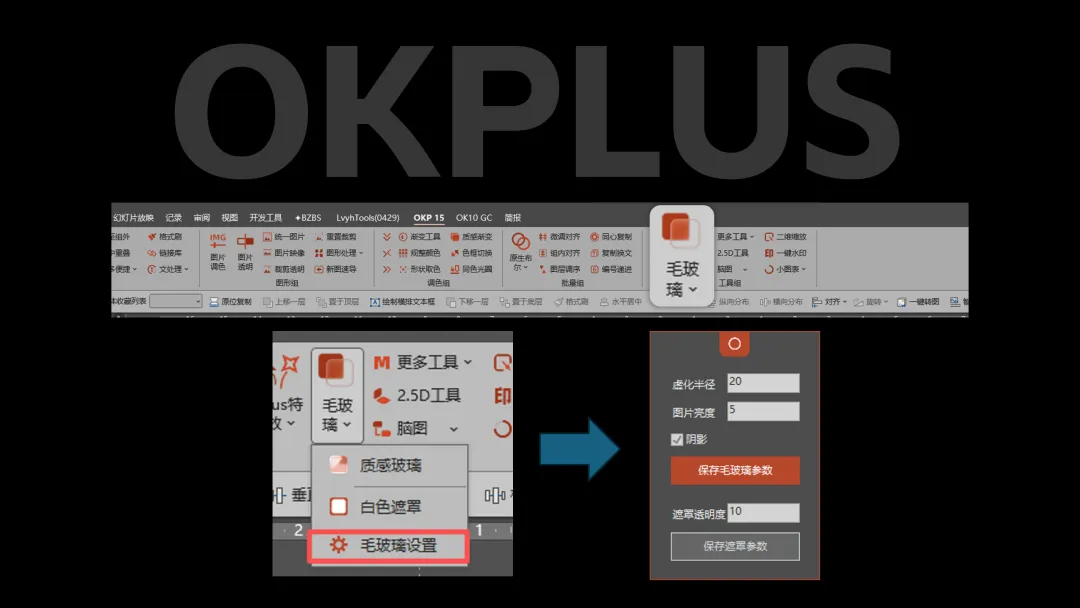The width and height of the screenshot is (1080, 608).
Task: Click 规整颜色 in the ribbon
Action: (x=419, y=253)
